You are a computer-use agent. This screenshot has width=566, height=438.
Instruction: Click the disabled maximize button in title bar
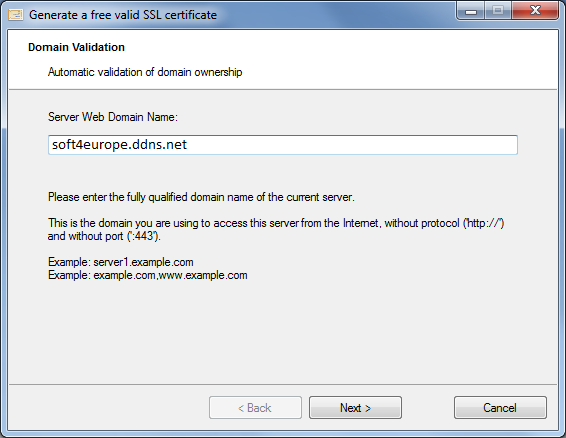tap(498, 11)
